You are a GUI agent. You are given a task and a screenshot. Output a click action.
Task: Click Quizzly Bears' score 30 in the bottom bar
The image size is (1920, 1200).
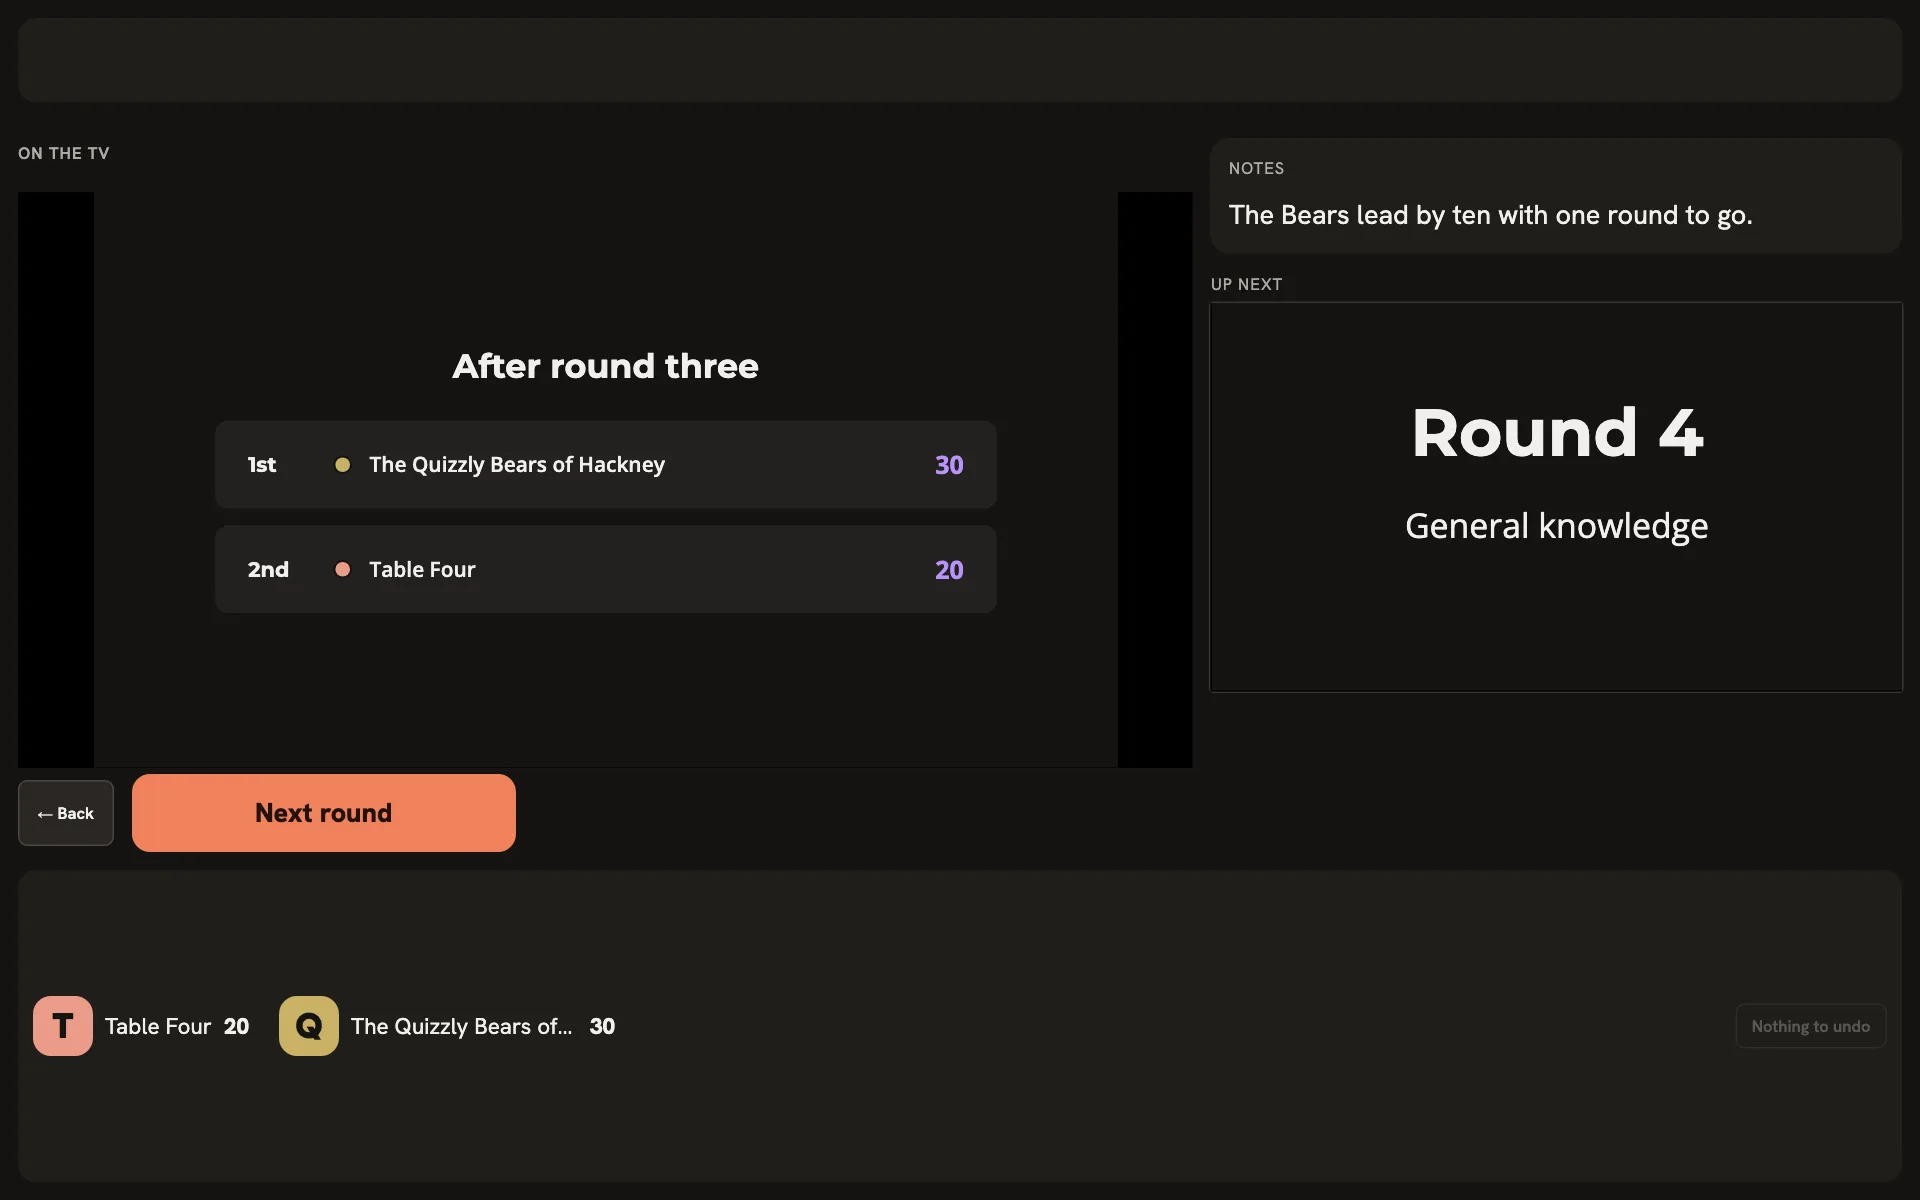(x=603, y=1026)
